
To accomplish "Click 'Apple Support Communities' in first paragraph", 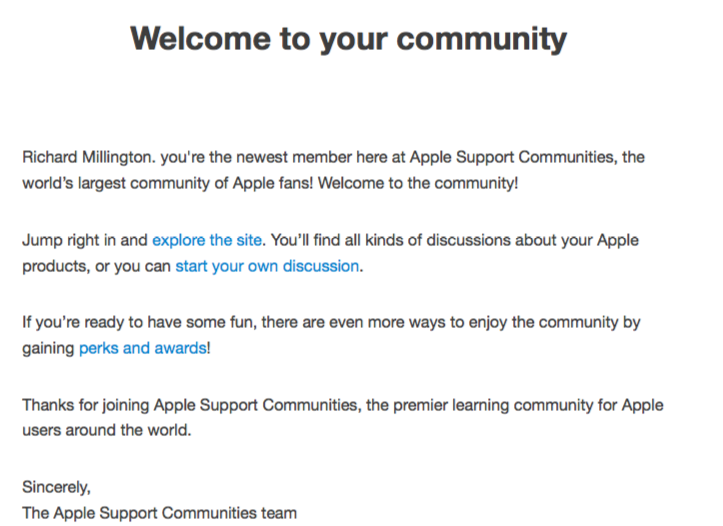I will point(512,157).
